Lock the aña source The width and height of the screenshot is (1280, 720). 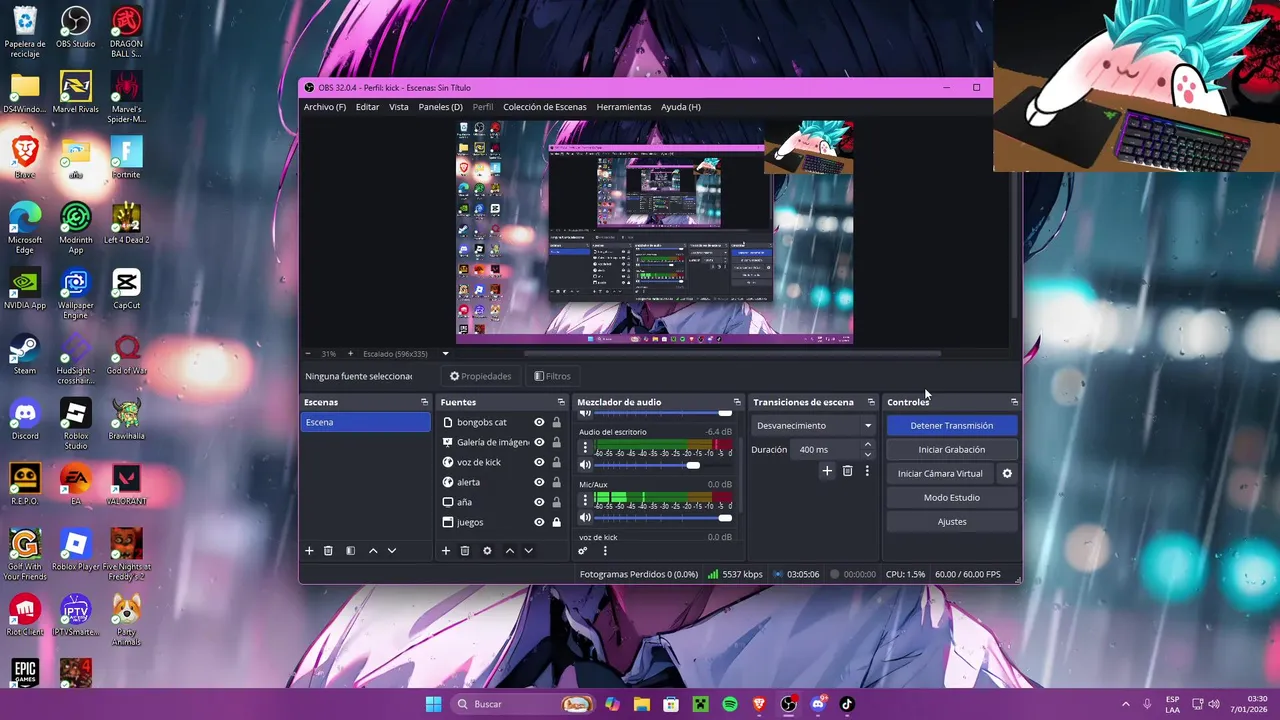click(557, 502)
